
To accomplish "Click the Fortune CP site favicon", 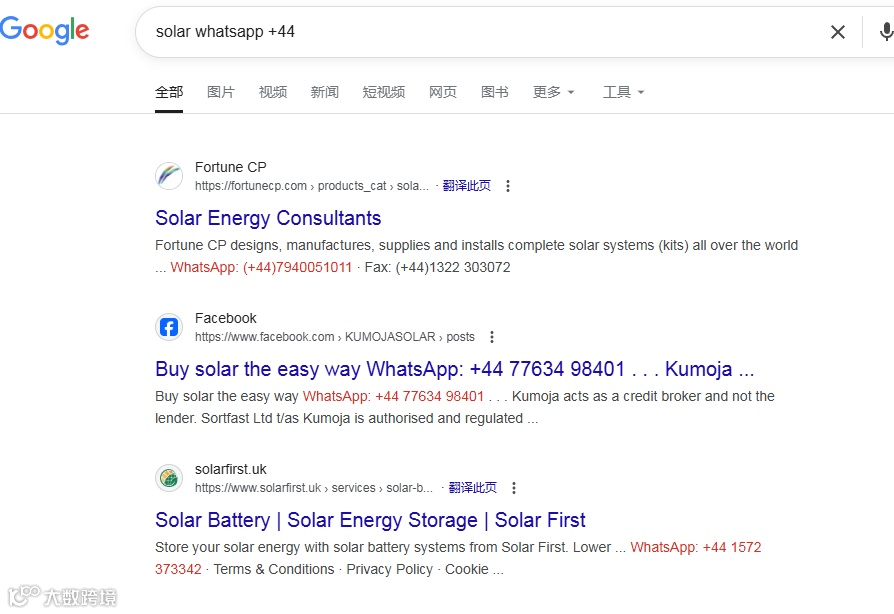I will pyautogui.click(x=169, y=176).
